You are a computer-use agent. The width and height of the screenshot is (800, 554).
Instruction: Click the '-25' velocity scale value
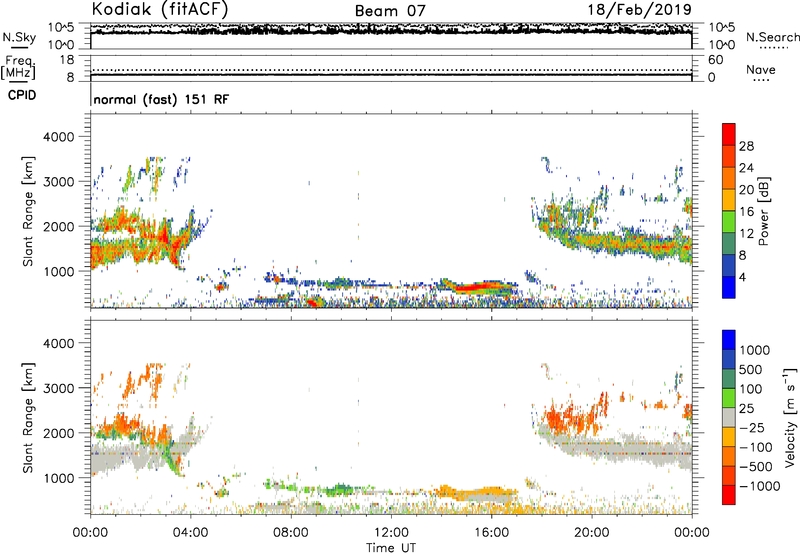point(752,428)
